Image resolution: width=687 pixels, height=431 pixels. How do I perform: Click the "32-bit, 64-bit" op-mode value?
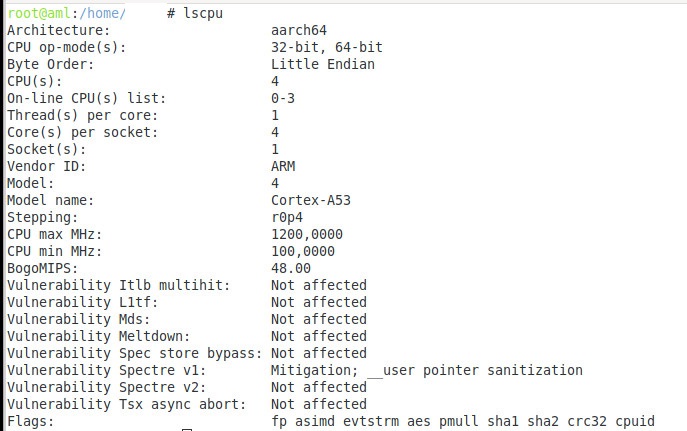326,47
